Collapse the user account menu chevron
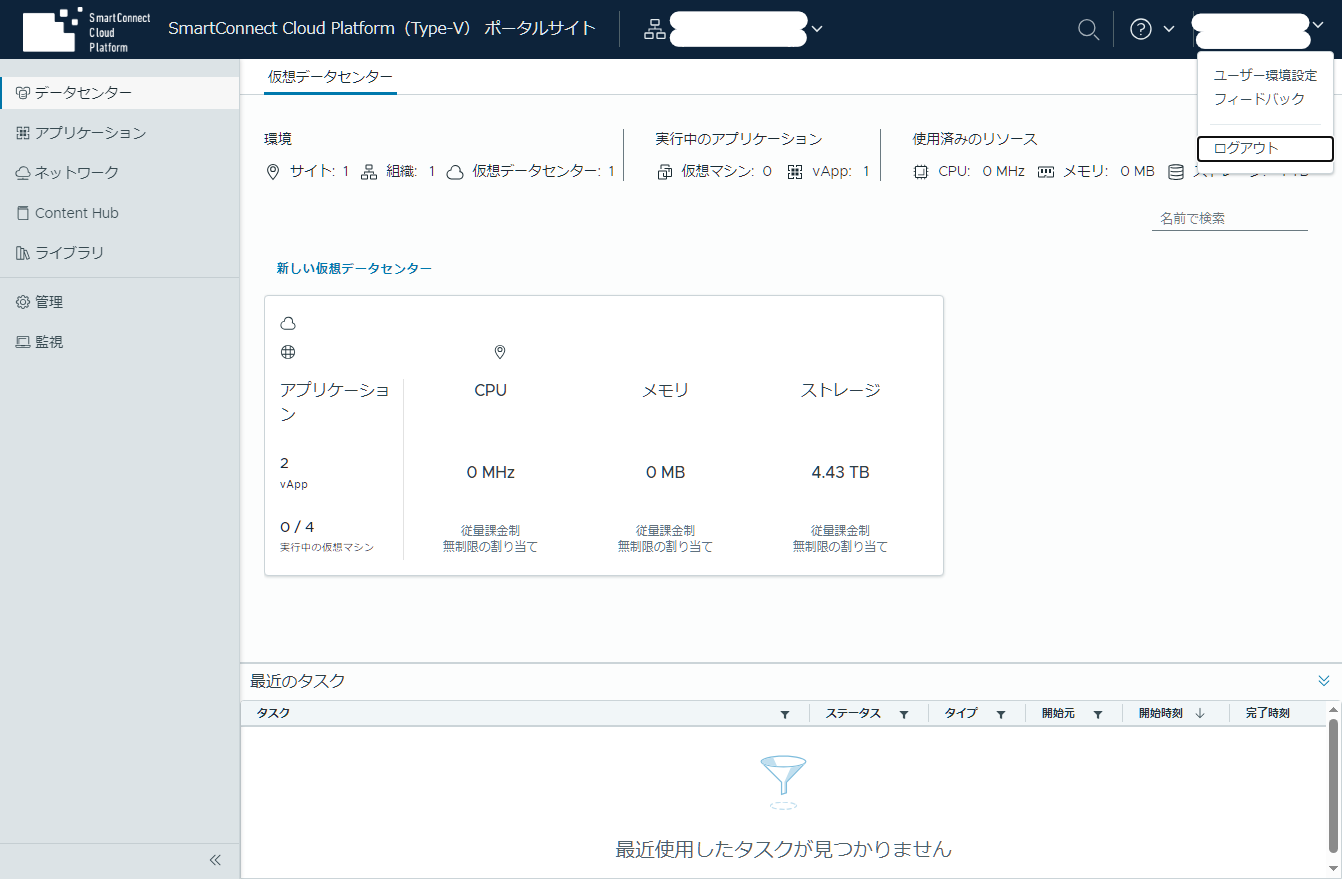Image resolution: width=1342 pixels, height=879 pixels. tap(1317, 26)
